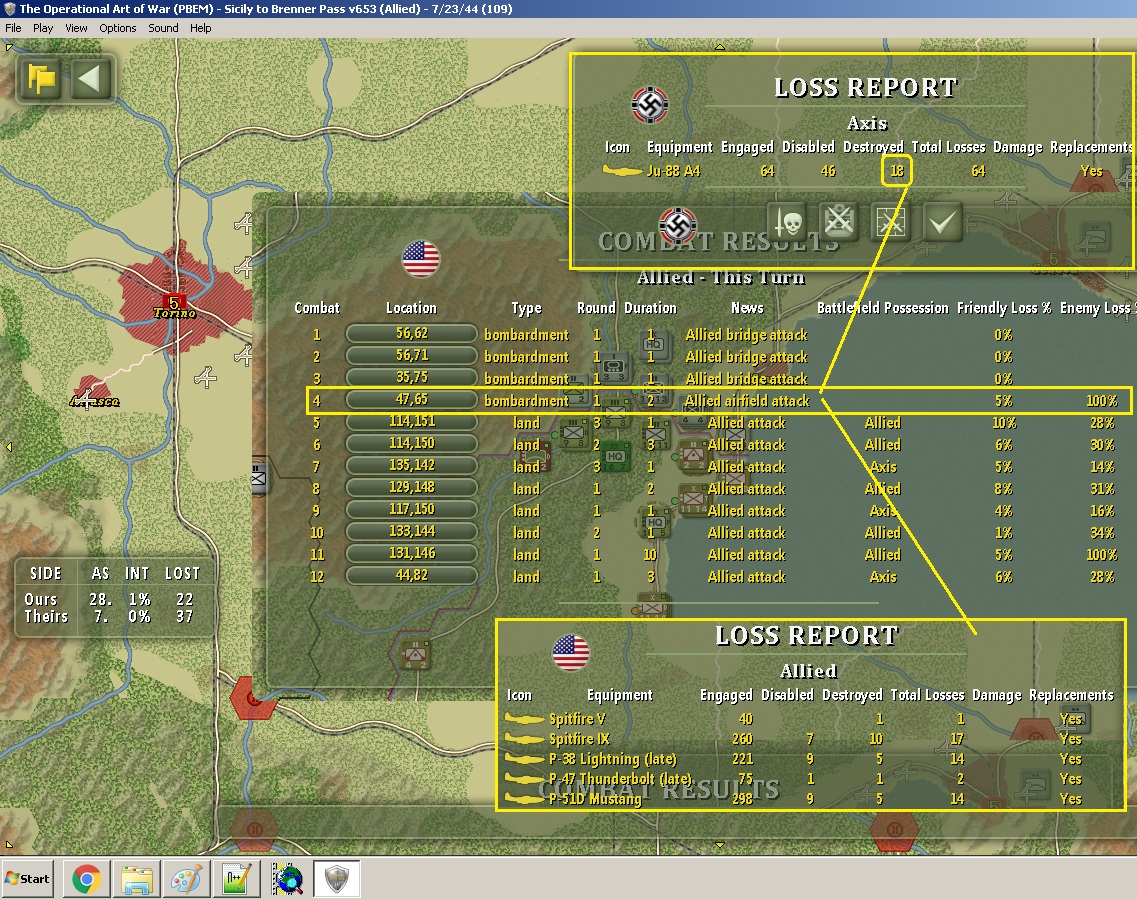Click the 'Ju-88 A4' equipment name
The image size is (1137, 900).
(x=673, y=171)
